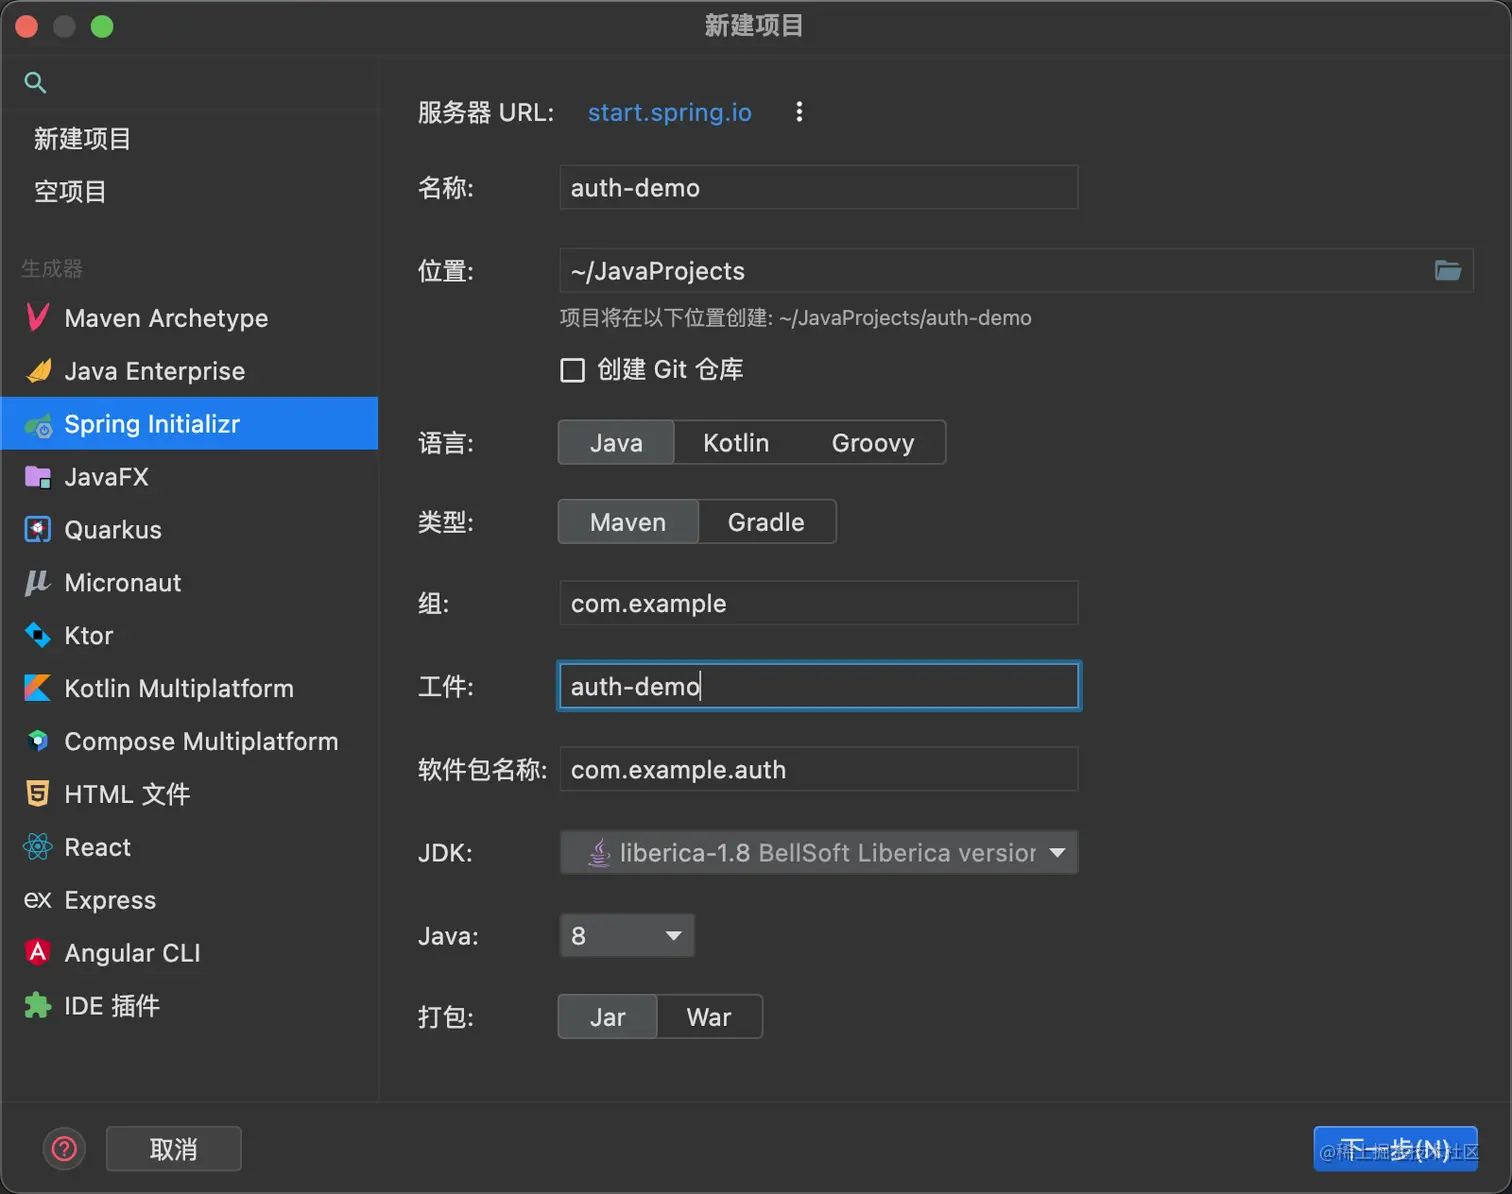Click the IDE 插件 puzzle icon
Image resolution: width=1512 pixels, height=1194 pixels.
(38, 1006)
